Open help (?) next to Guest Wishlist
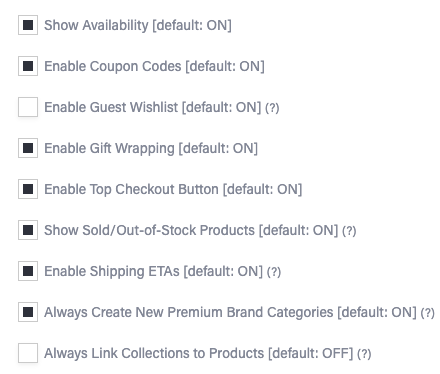Screen dimensions: 440x374 [272, 108]
